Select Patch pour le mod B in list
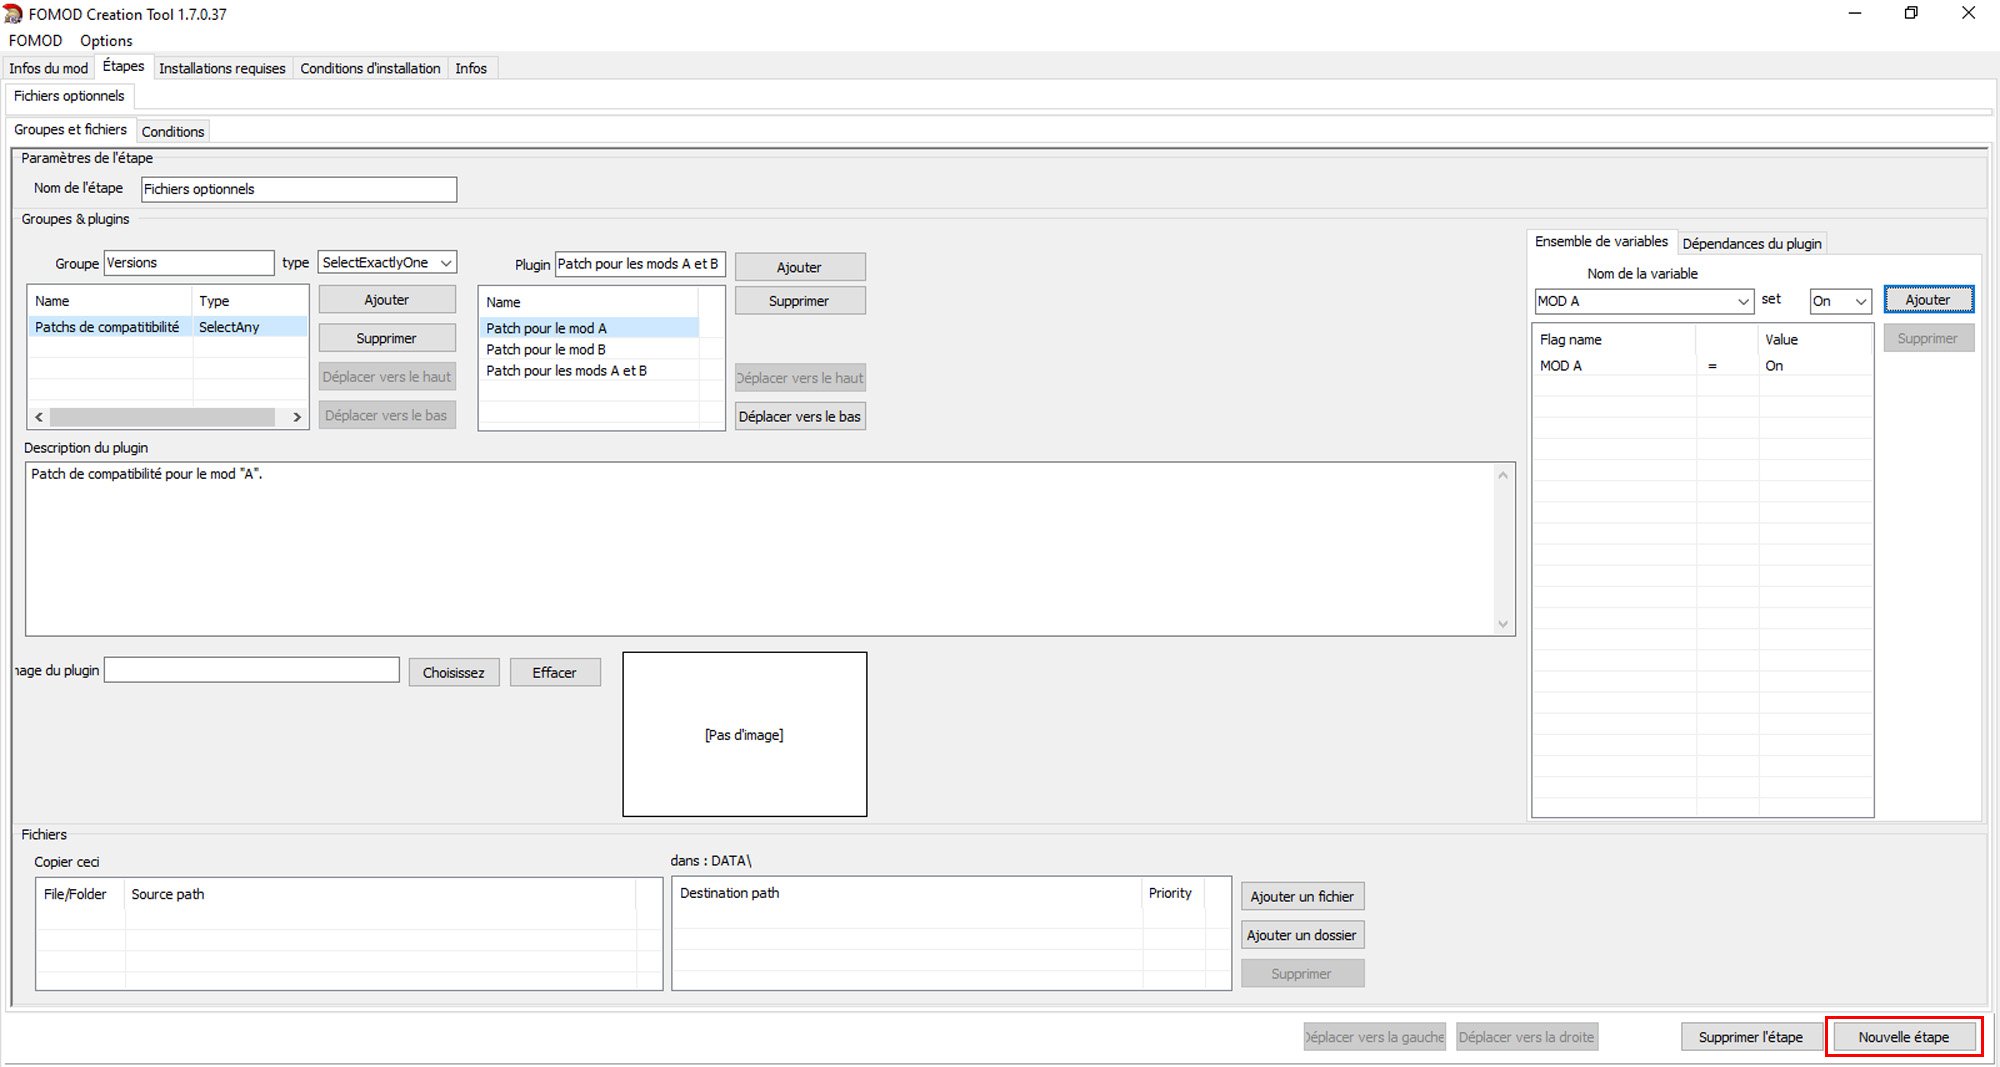The height and width of the screenshot is (1067, 2000). click(546, 349)
